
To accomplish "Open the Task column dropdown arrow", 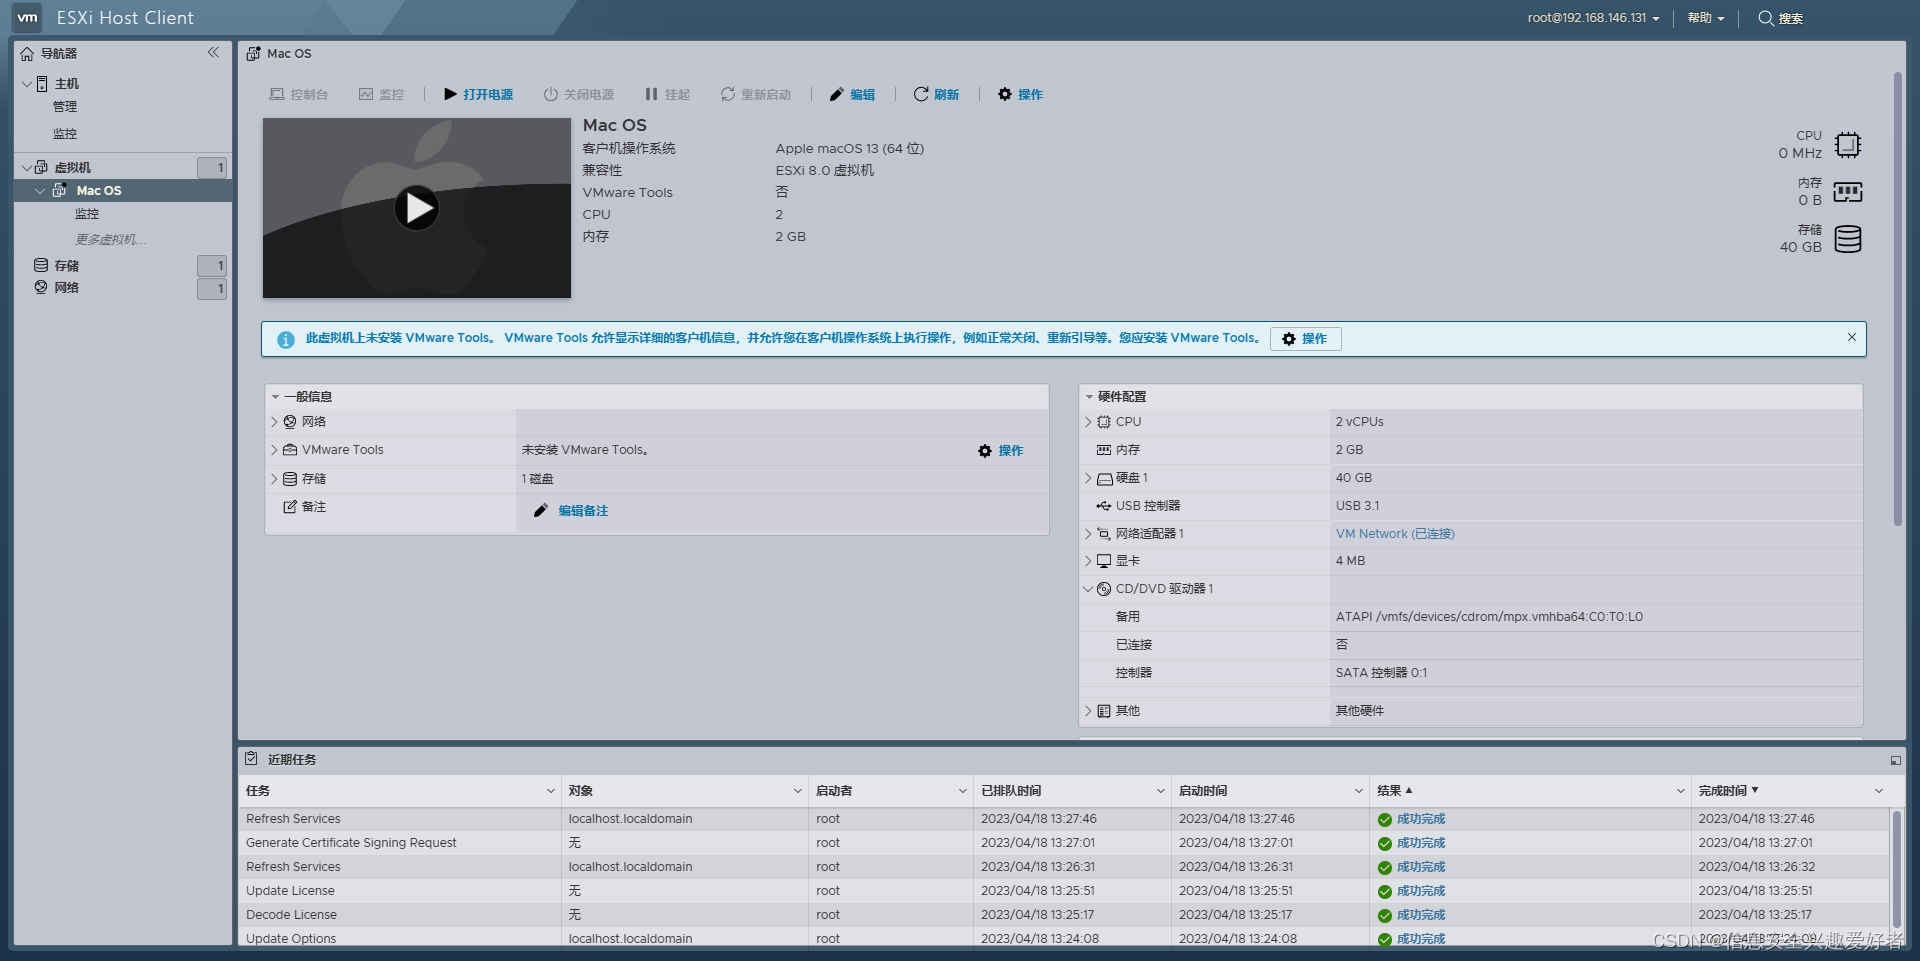I will pos(550,791).
